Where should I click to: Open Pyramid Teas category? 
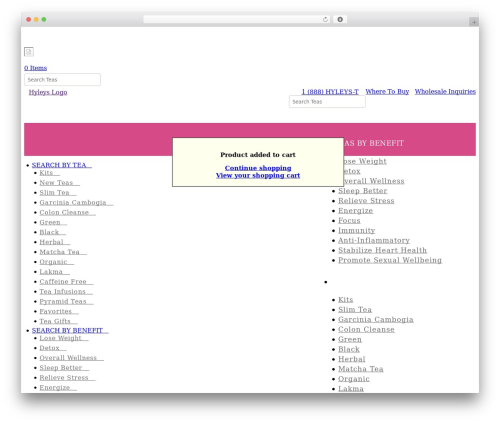tap(66, 301)
